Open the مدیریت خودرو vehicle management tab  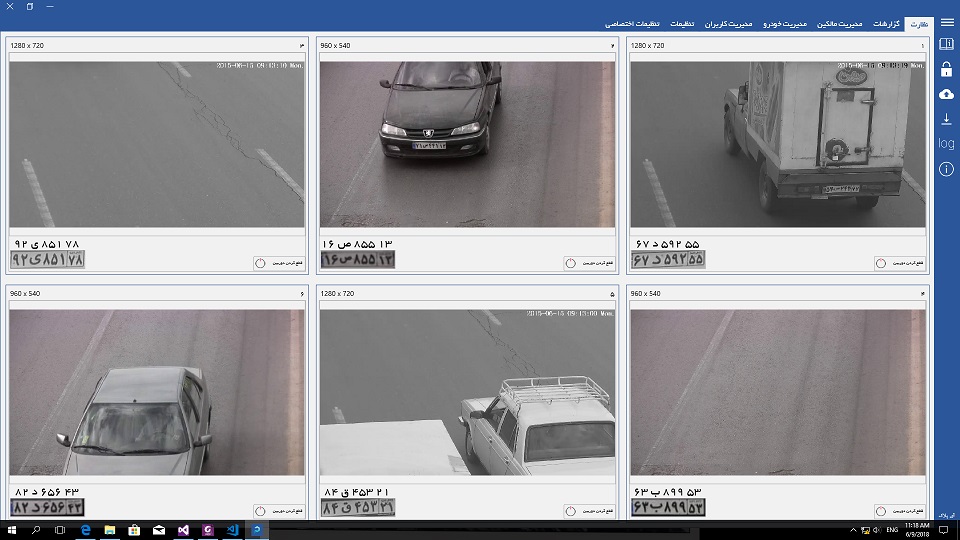(785, 24)
